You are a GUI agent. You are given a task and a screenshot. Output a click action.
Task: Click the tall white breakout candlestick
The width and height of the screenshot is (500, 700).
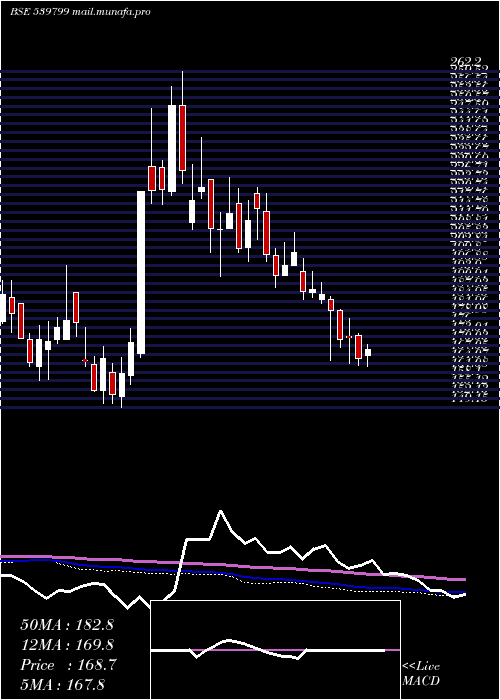[141, 272]
